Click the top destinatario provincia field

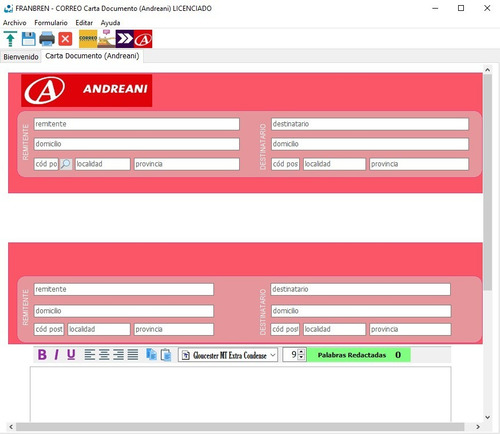click(419, 164)
